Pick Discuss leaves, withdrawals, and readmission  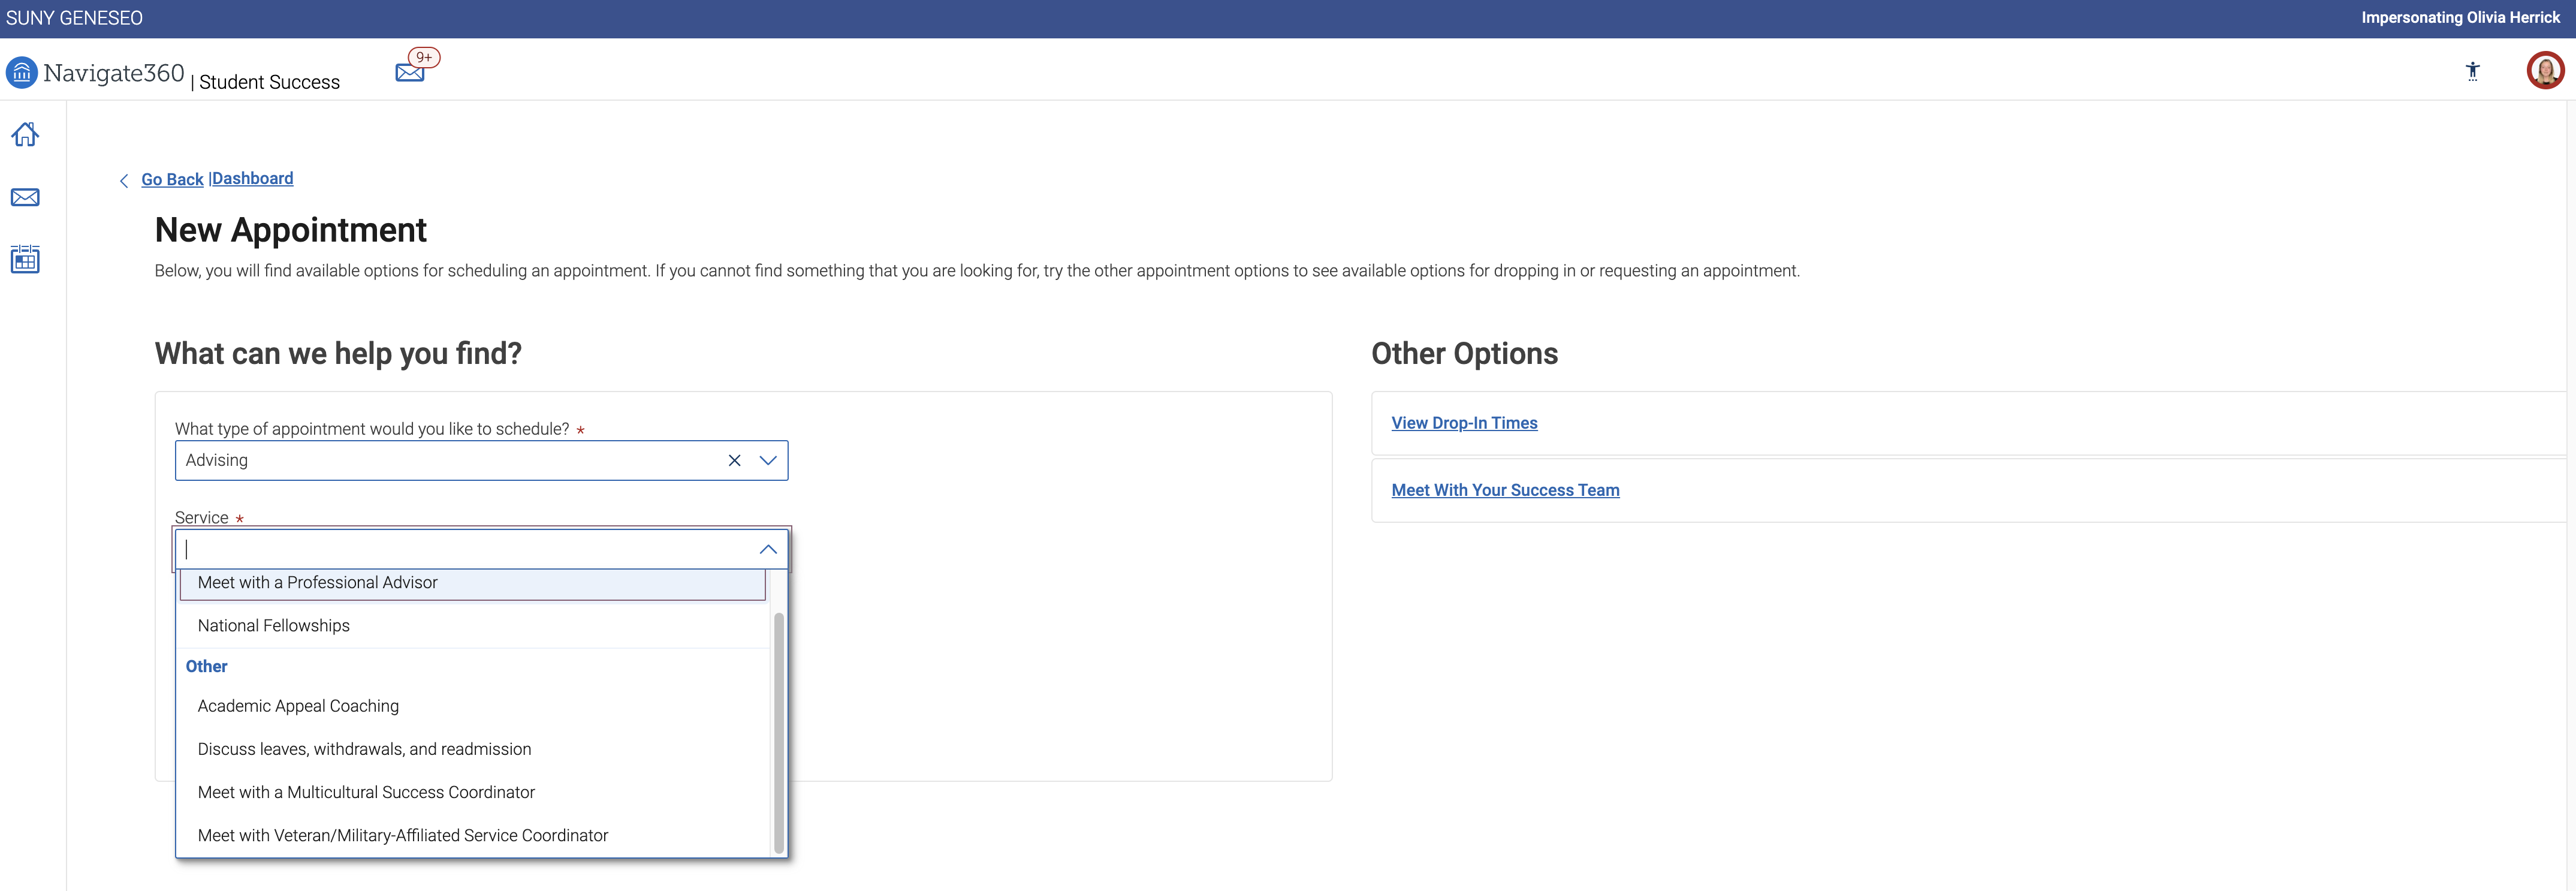coord(364,749)
